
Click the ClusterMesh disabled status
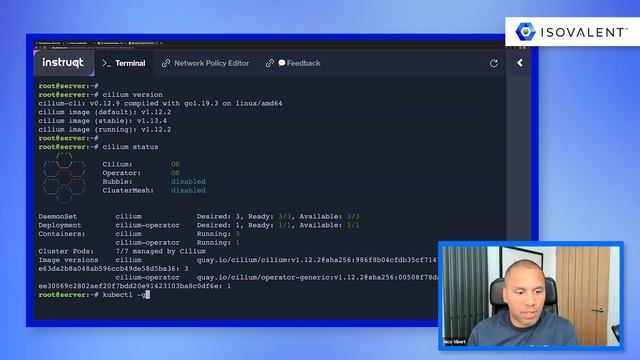tap(188, 190)
